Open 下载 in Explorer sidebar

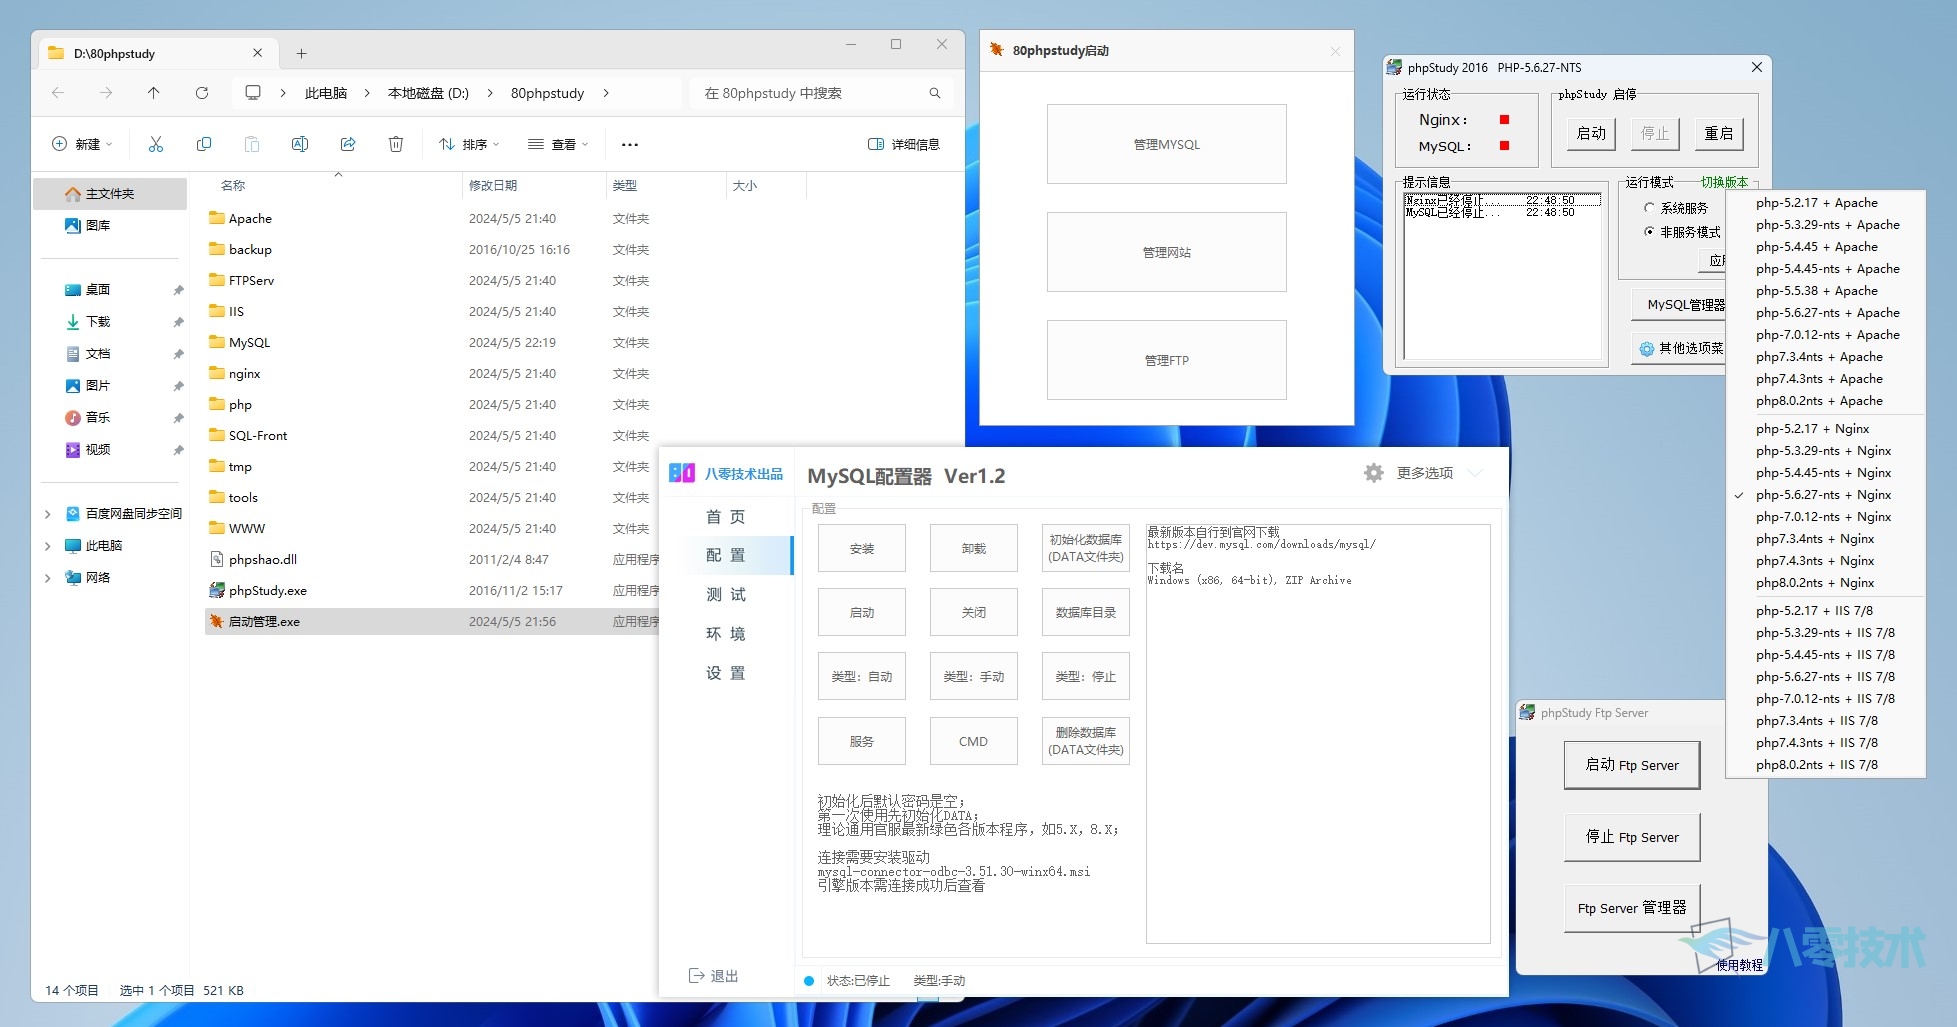pyautogui.click(x=98, y=321)
